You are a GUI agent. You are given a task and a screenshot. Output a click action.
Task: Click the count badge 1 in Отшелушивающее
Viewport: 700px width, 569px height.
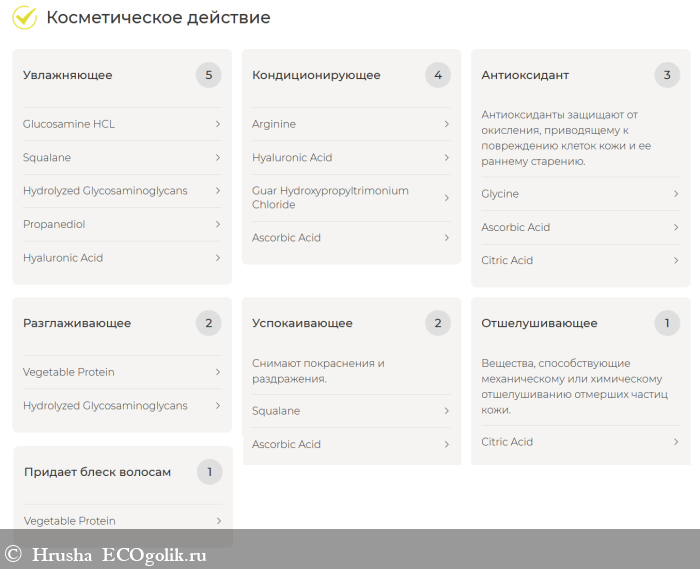667,323
